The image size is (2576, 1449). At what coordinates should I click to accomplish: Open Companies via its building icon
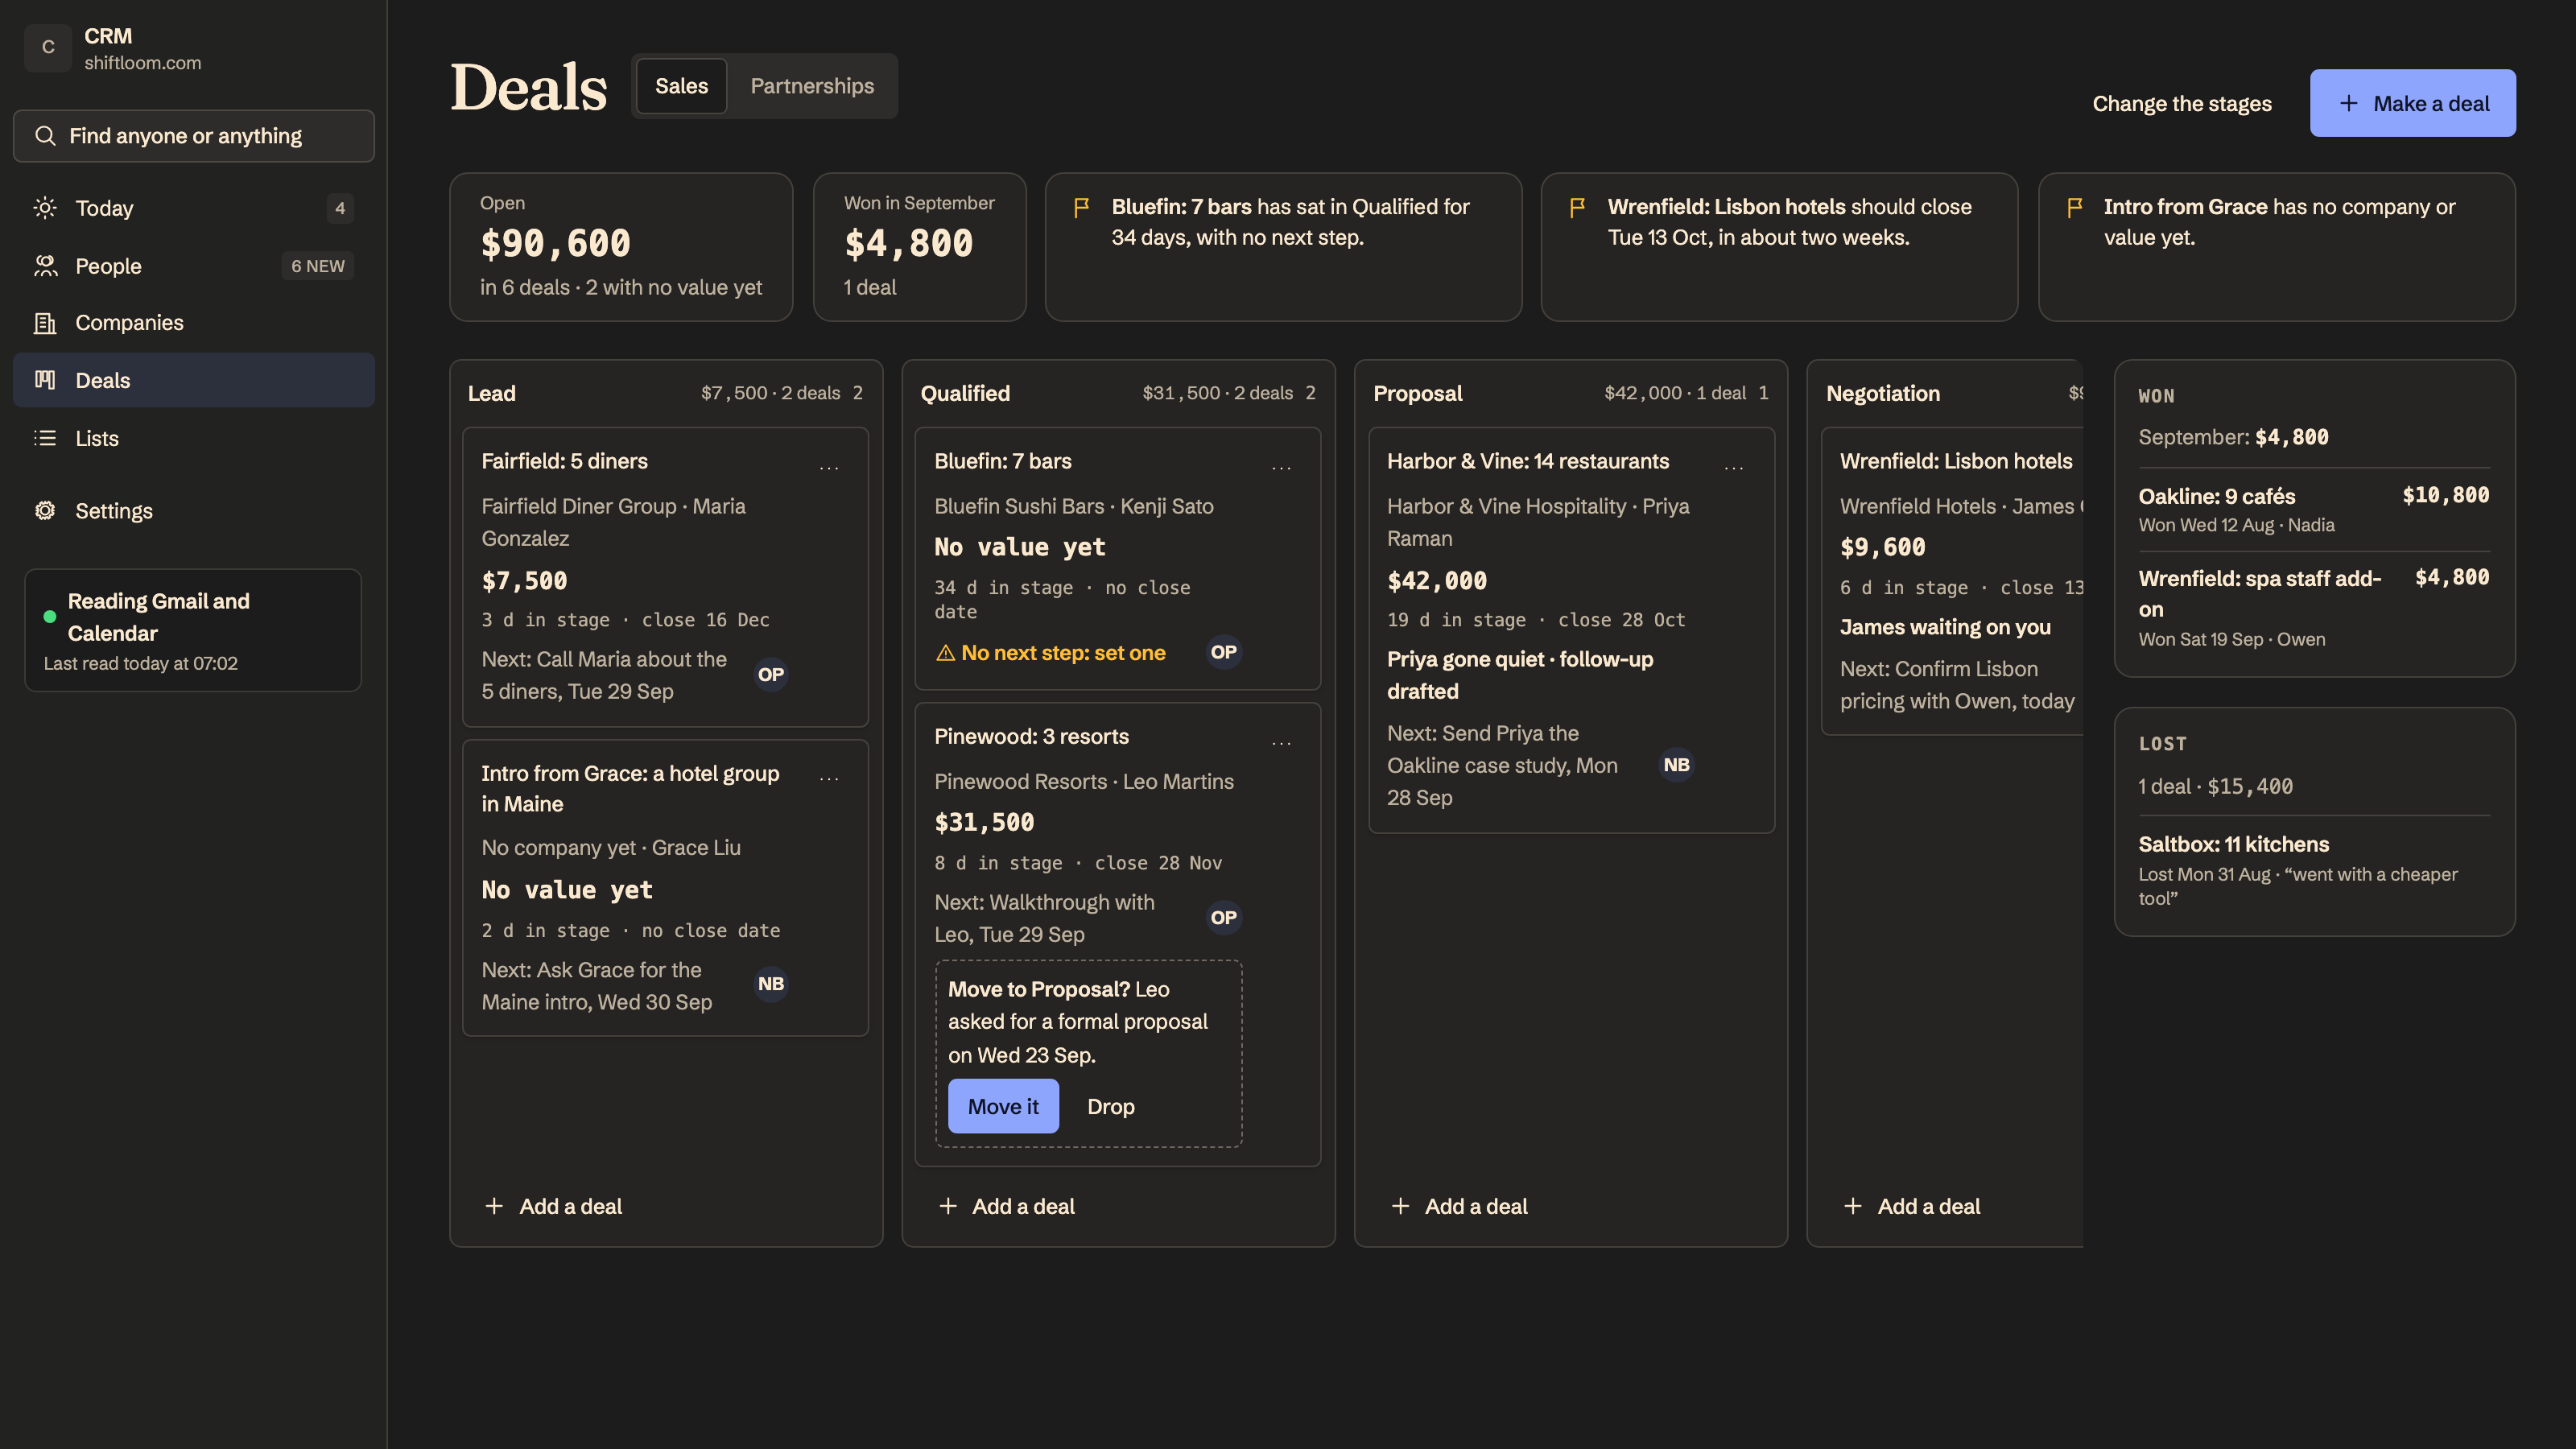pos(45,323)
